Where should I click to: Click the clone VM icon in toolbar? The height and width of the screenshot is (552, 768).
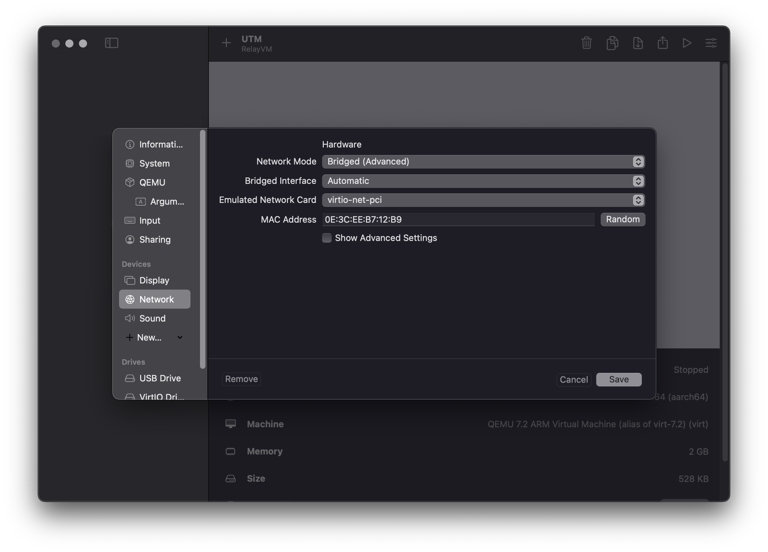(x=612, y=43)
